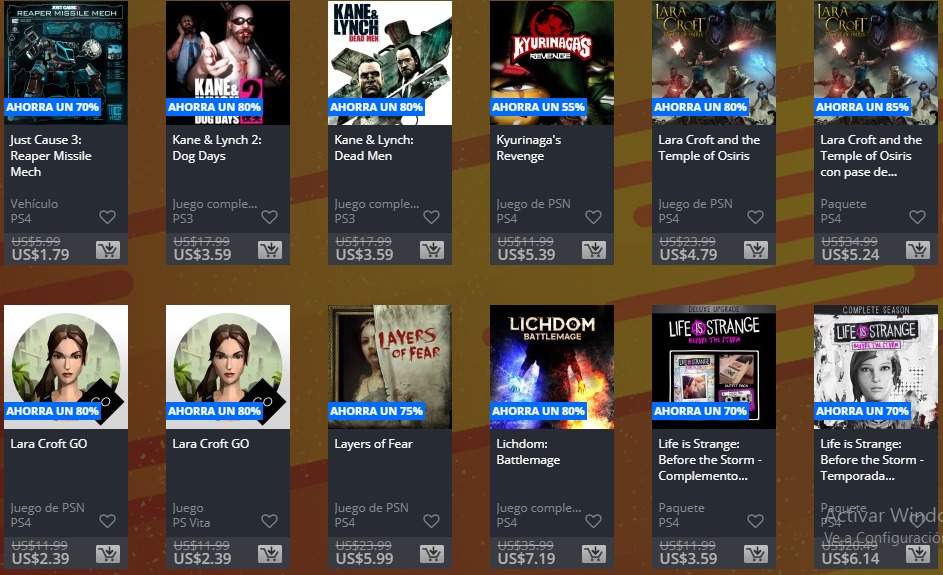Toggle wishlist heart for Layers of Fear

tap(431, 520)
